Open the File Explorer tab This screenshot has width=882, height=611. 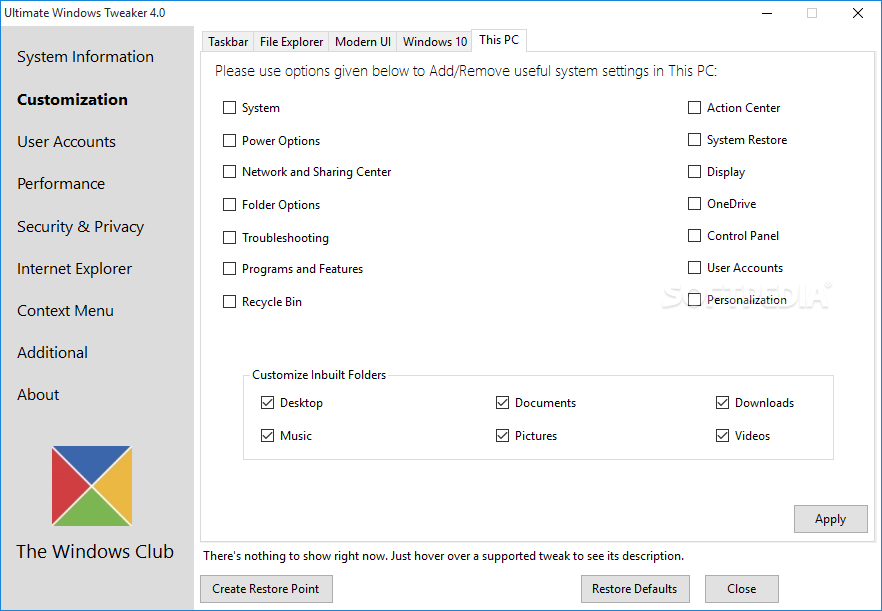coord(291,42)
